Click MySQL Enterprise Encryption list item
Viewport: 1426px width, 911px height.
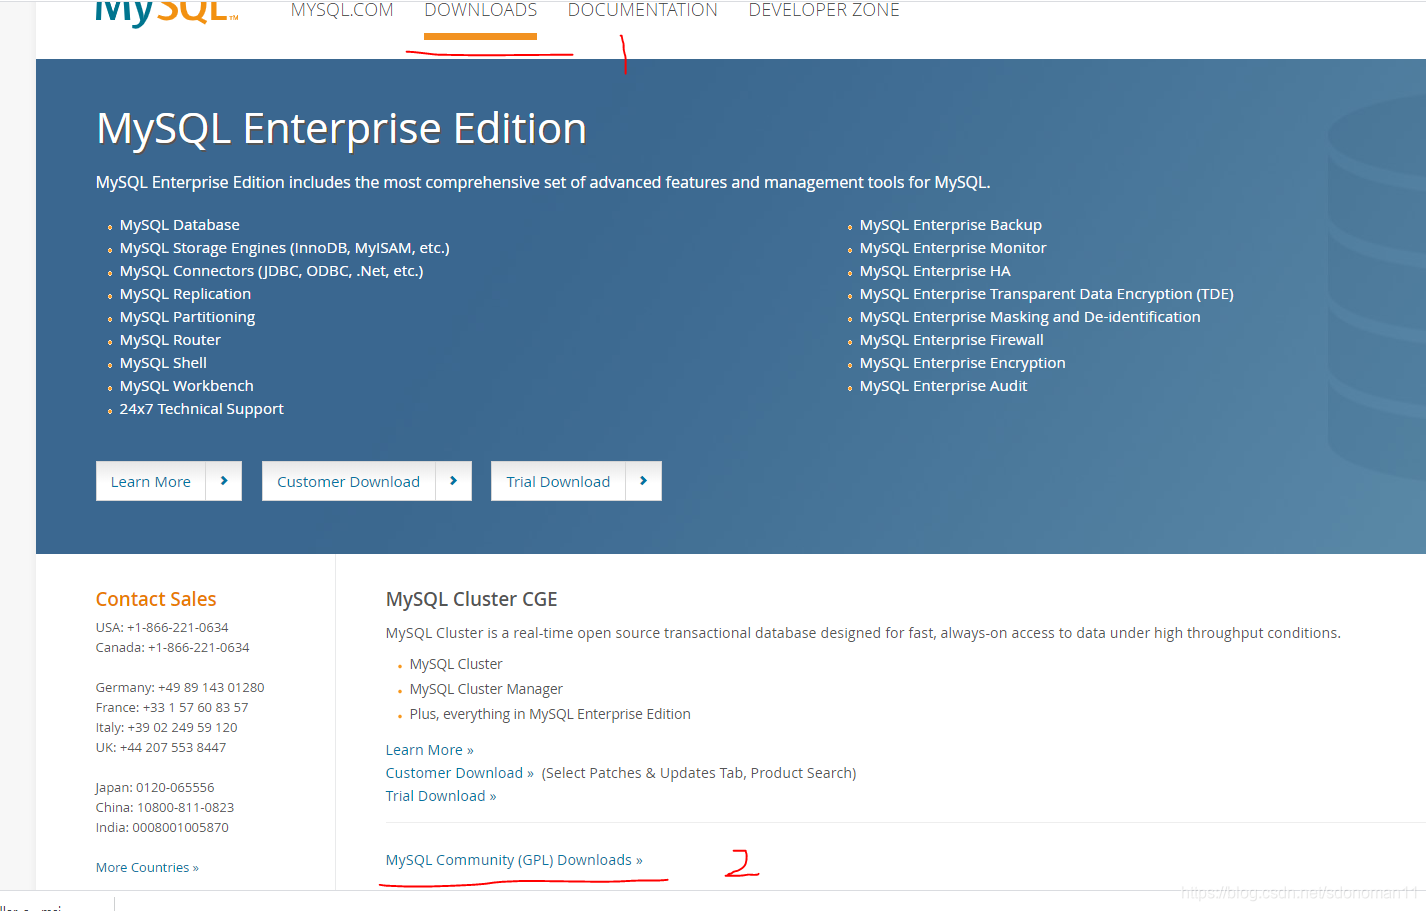(963, 363)
